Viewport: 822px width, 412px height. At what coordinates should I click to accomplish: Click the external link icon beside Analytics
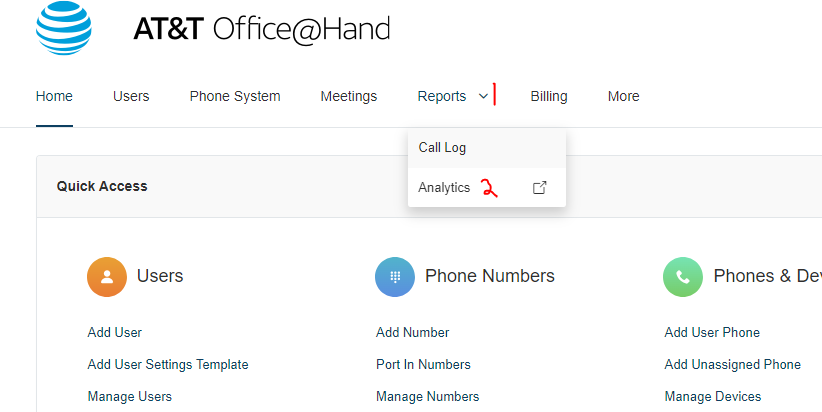coord(539,188)
